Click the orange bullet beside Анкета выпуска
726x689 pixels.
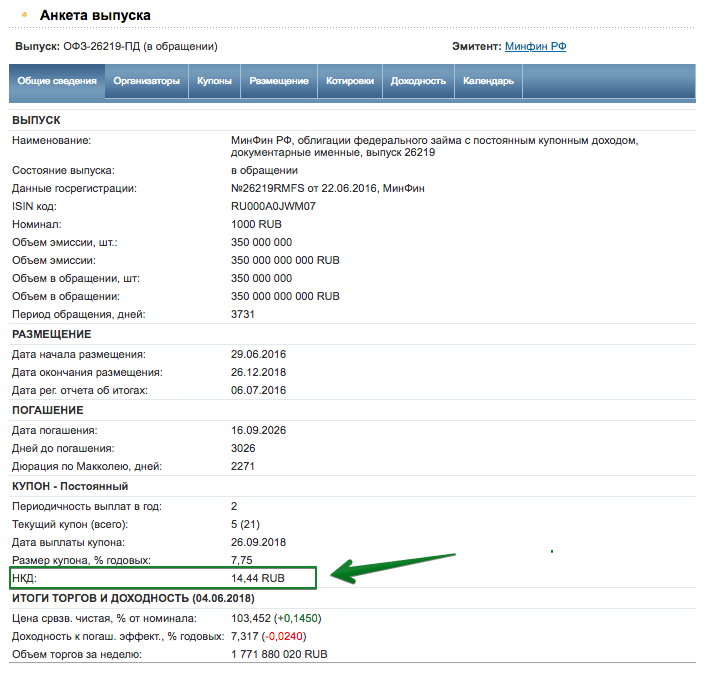(x=25, y=15)
